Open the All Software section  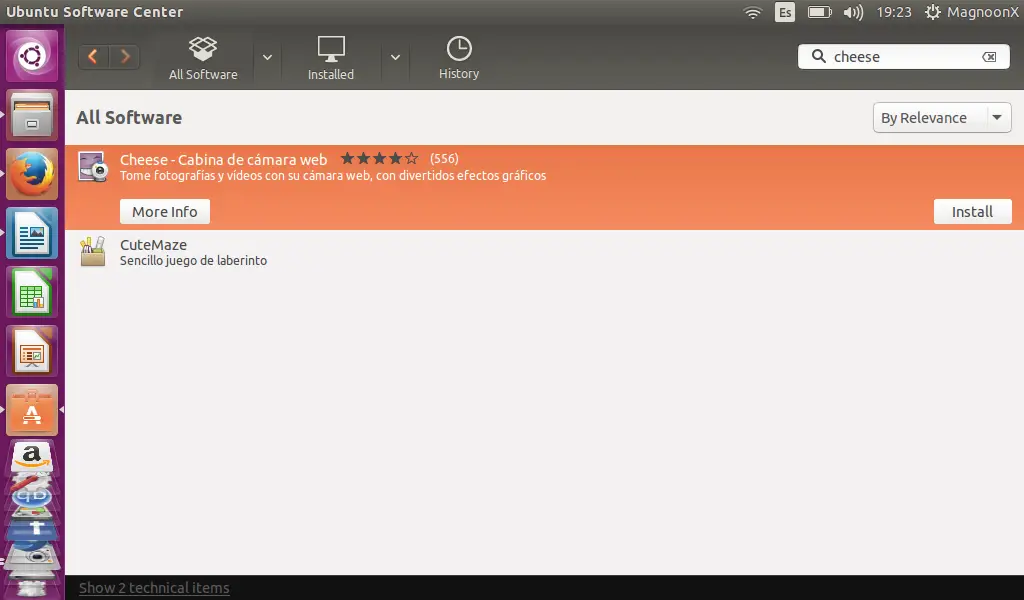[x=203, y=58]
